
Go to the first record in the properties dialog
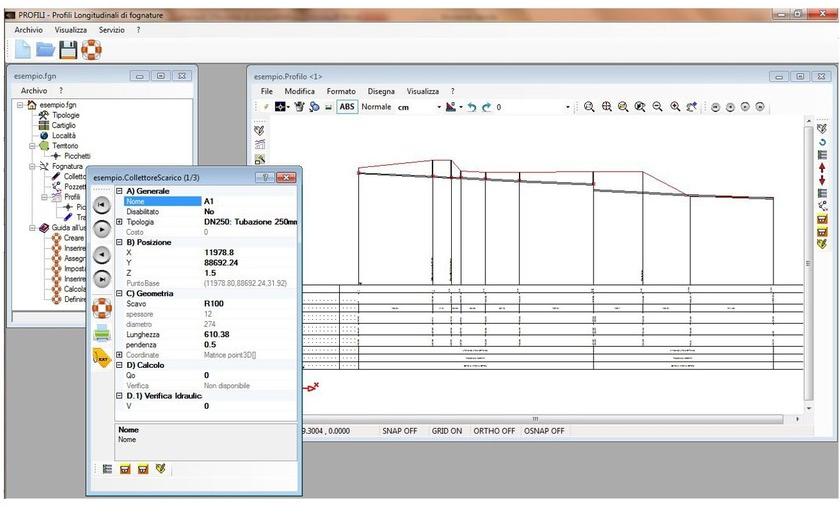click(x=101, y=205)
